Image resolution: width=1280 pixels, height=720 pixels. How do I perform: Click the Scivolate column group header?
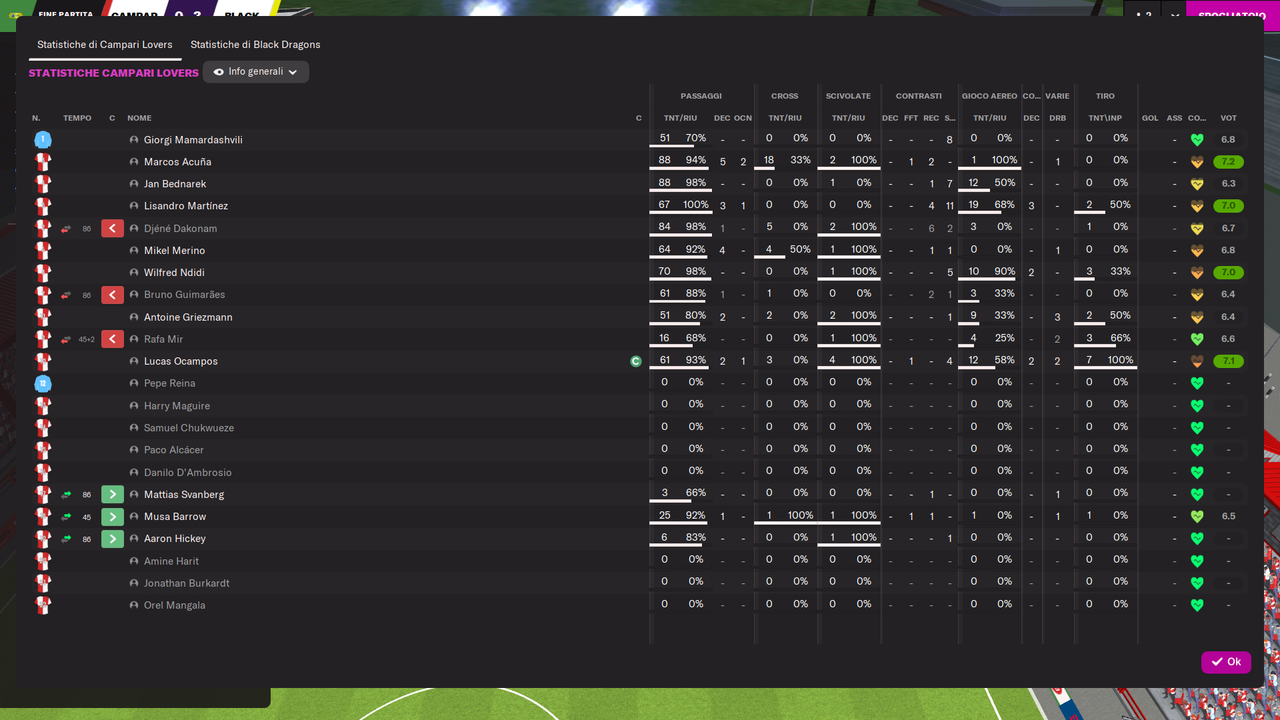(x=848, y=96)
